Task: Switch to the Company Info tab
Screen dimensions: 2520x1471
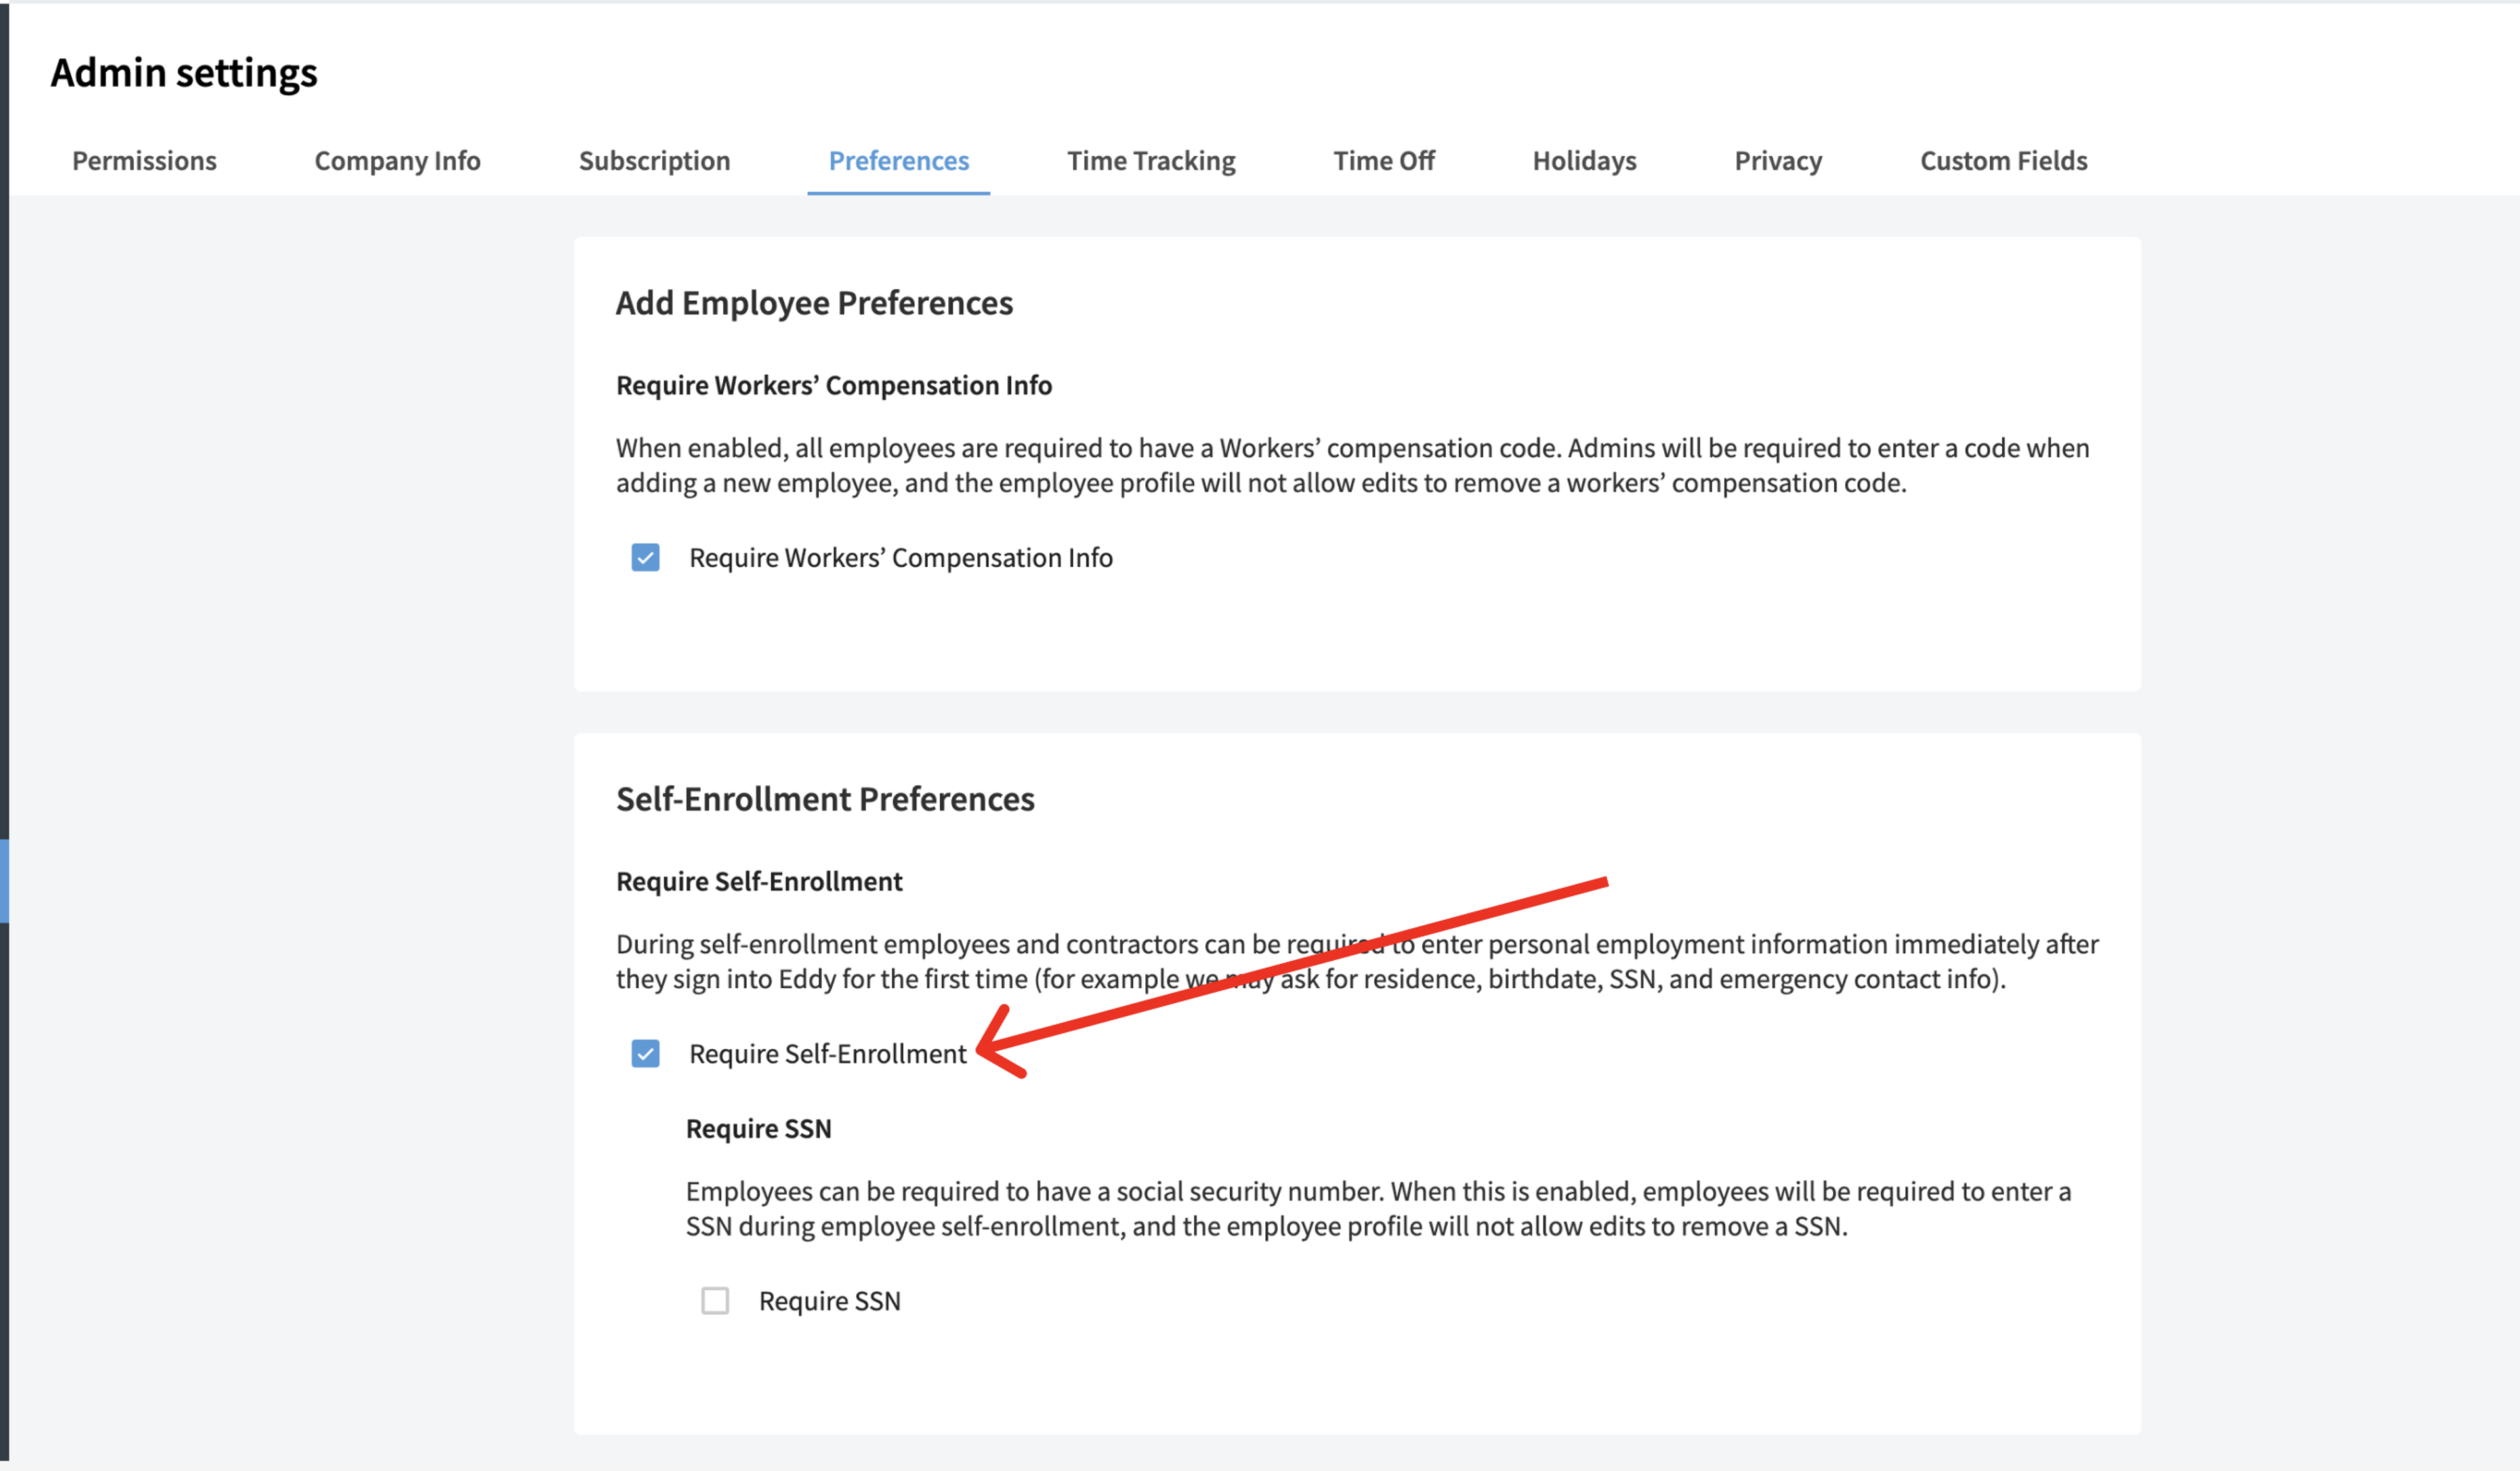Action: 397,161
